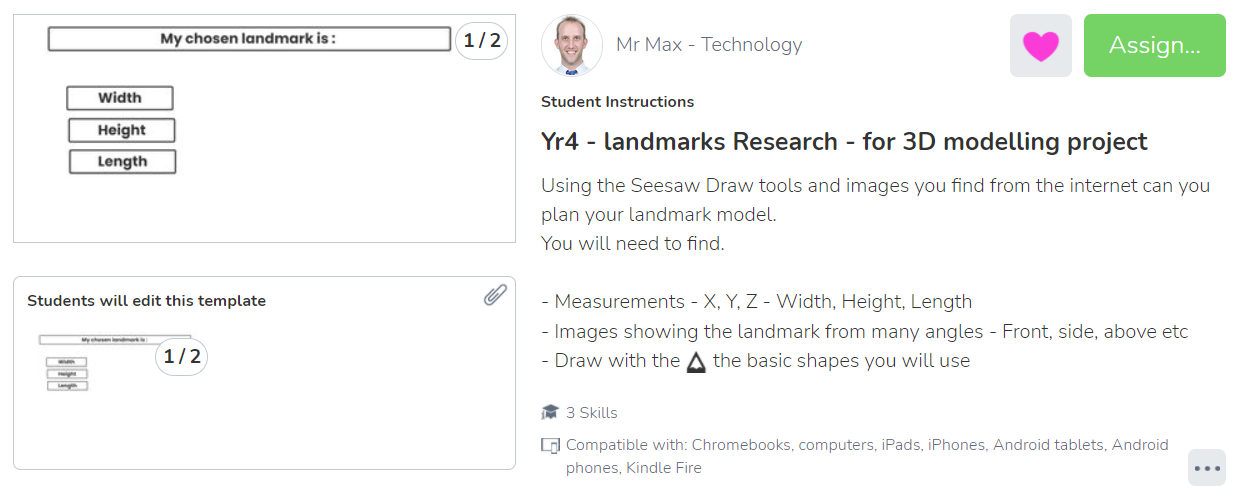
Task: Click the pink heart favorite icon
Action: click(x=1041, y=46)
